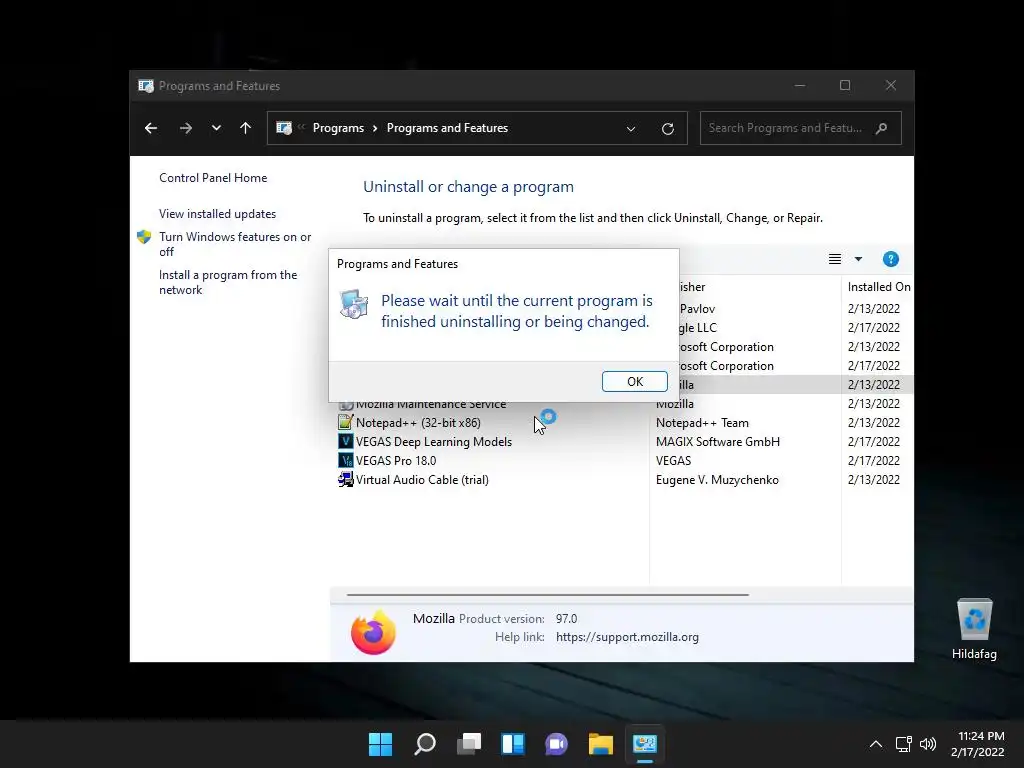Open File Explorer from the taskbar
Image resolution: width=1024 pixels, height=768 pixels.
(600, 744)
